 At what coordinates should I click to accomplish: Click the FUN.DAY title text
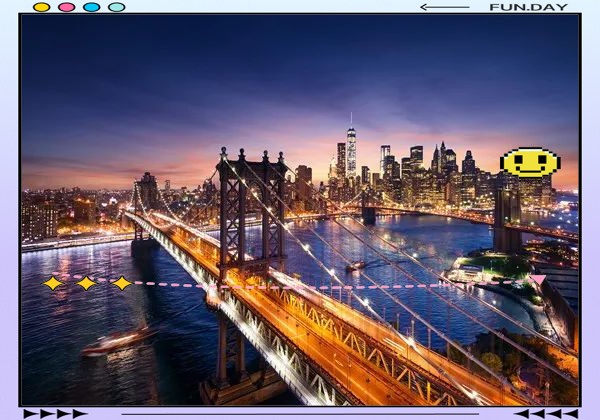click(528, 7)
